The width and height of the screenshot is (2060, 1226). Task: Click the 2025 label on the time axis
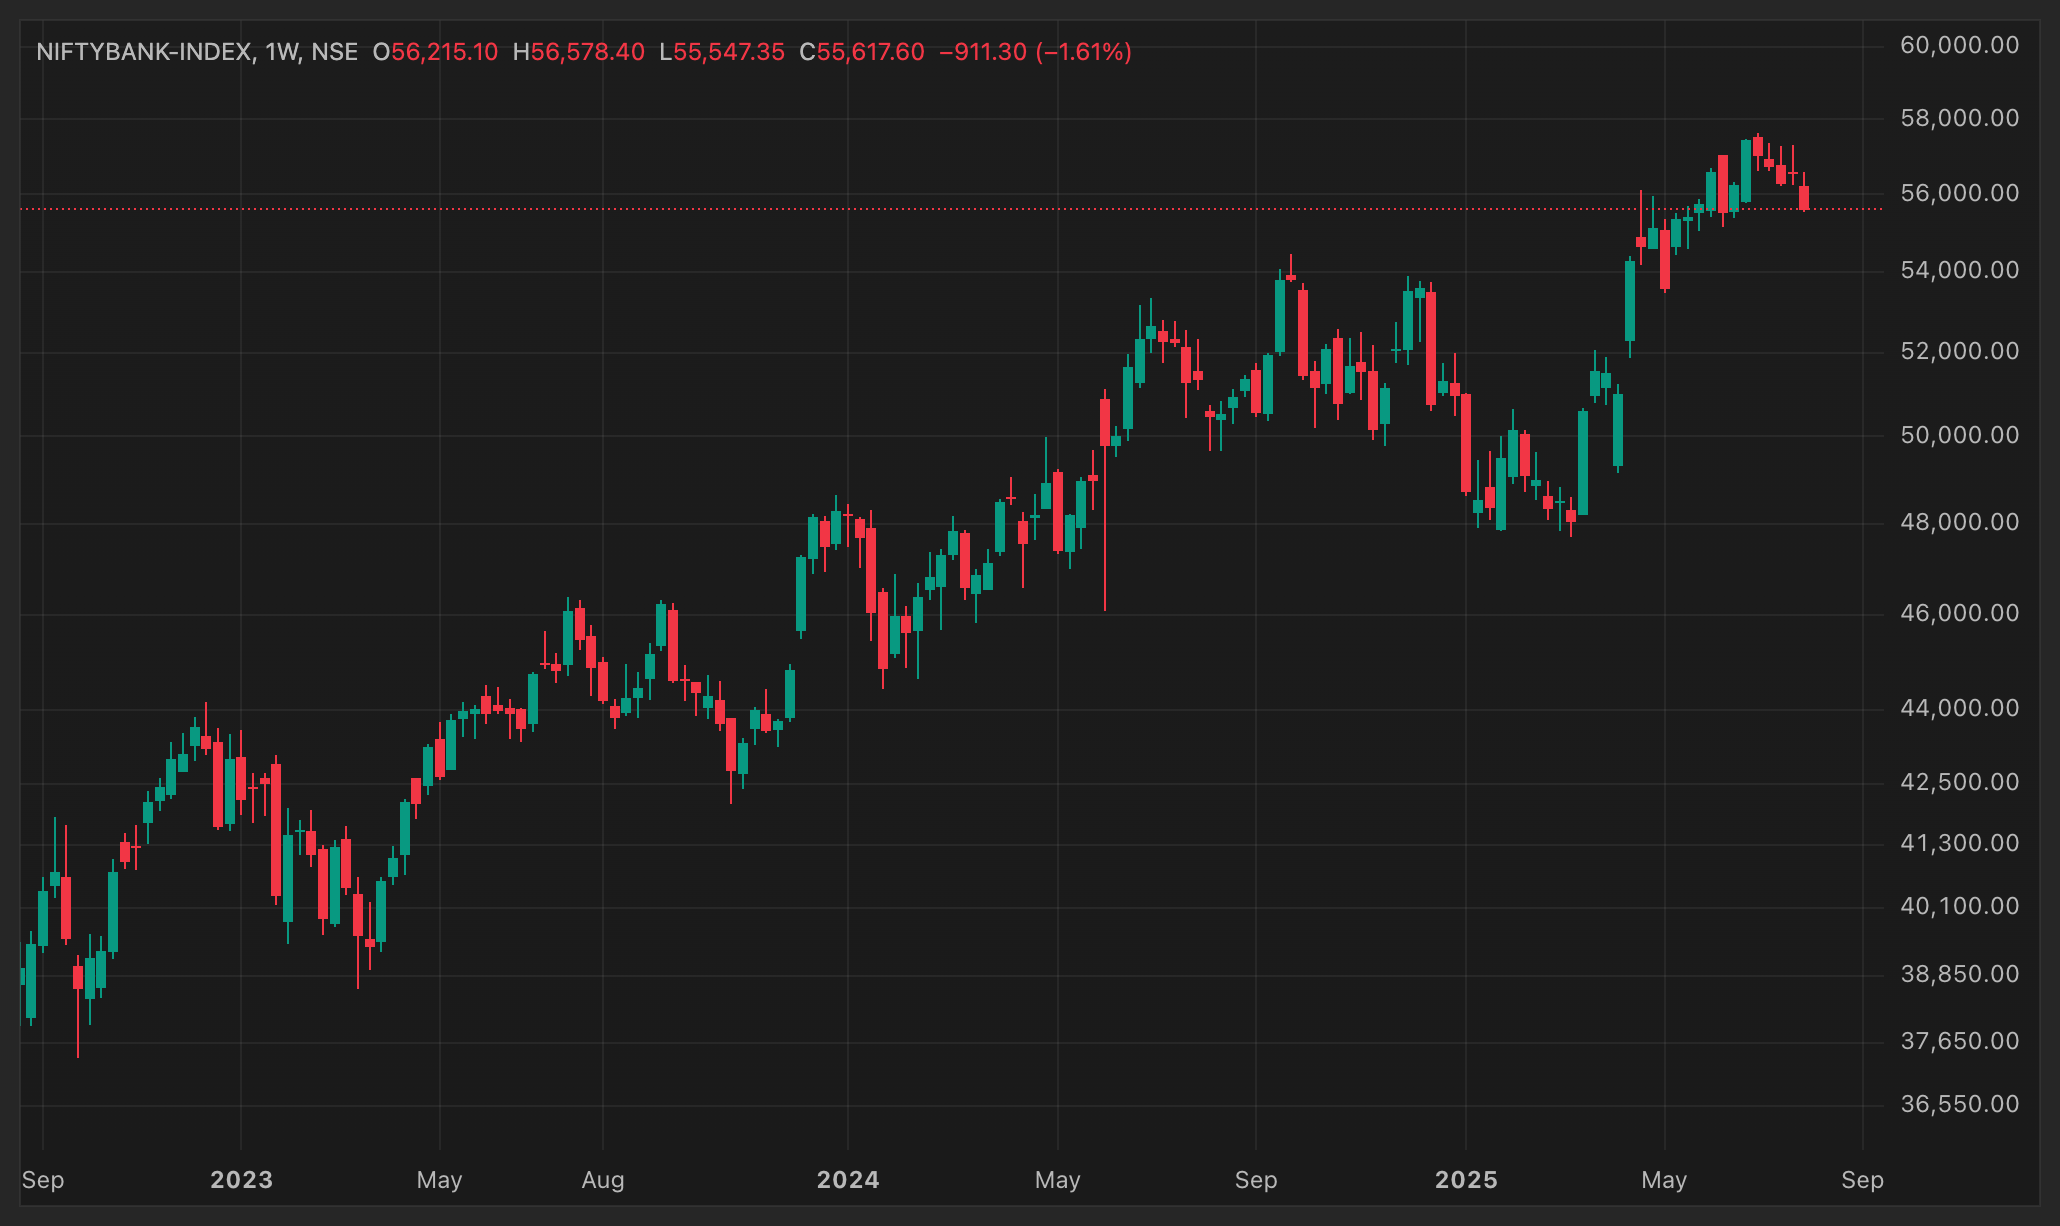(x=1466, y=1180)
